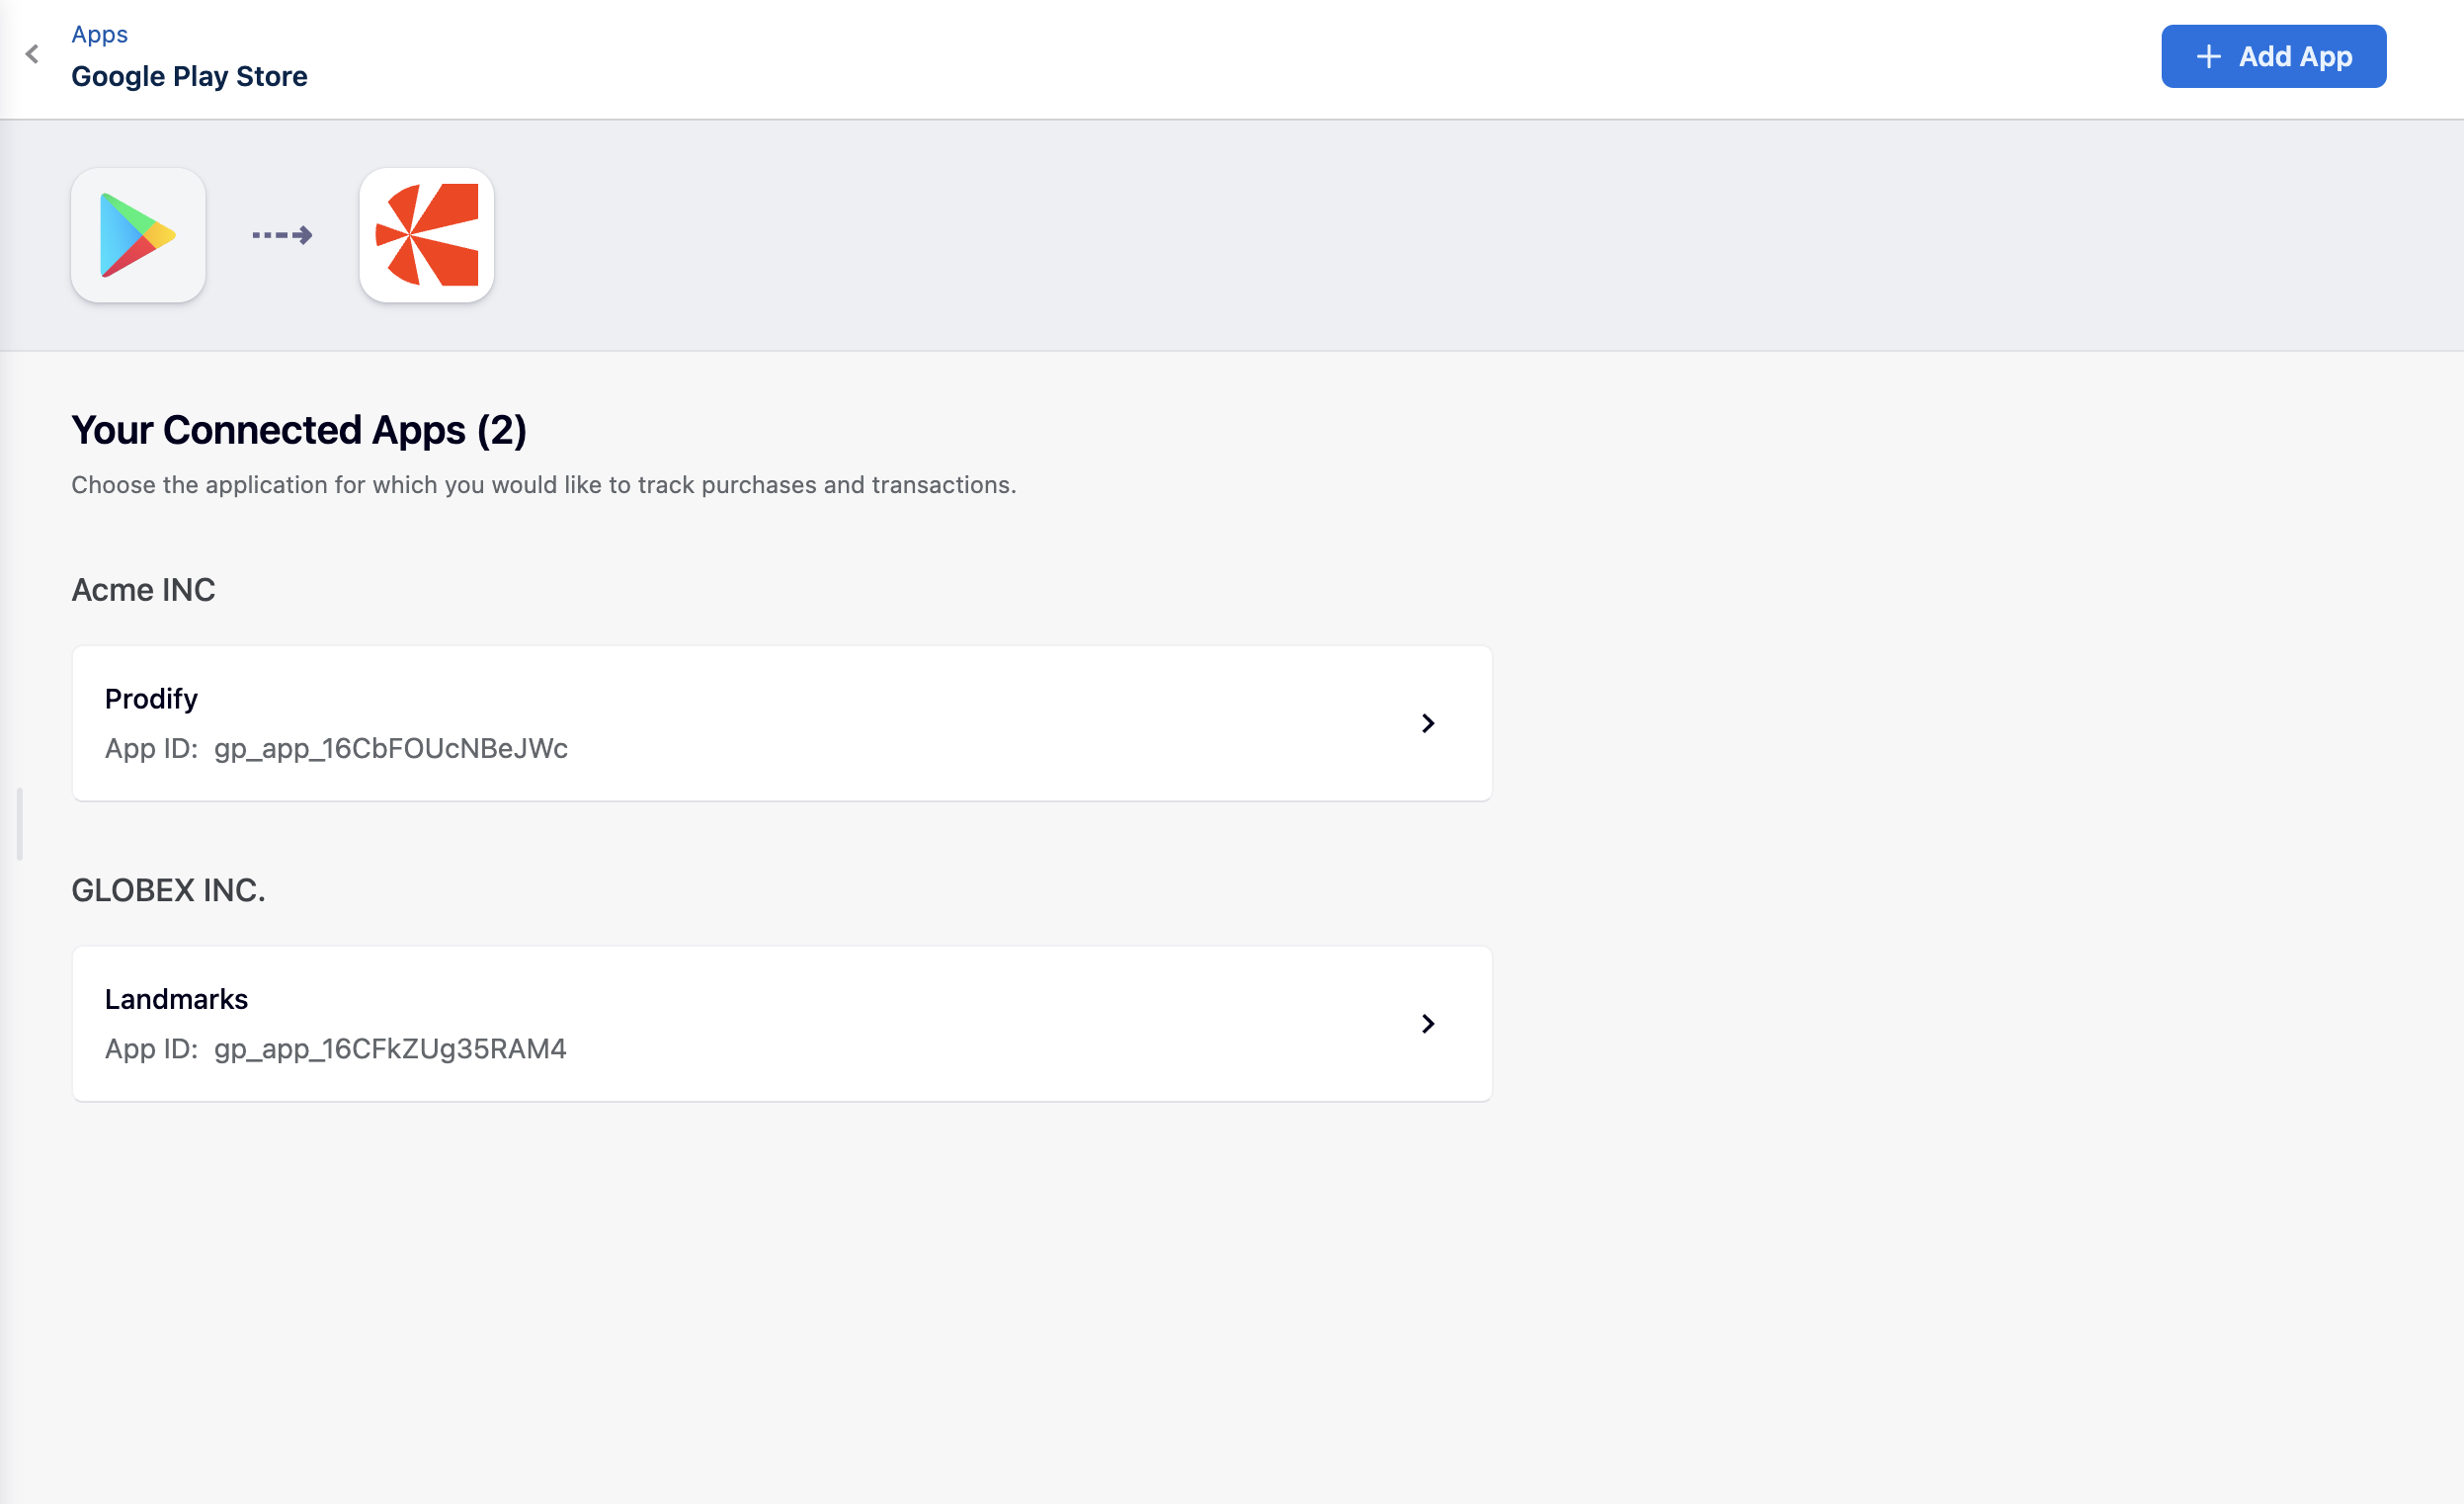Click Prodify App ID gp_app_16CbFOUcNBeJWc
Screen dimensions: 2464x1504
[390, 748]
